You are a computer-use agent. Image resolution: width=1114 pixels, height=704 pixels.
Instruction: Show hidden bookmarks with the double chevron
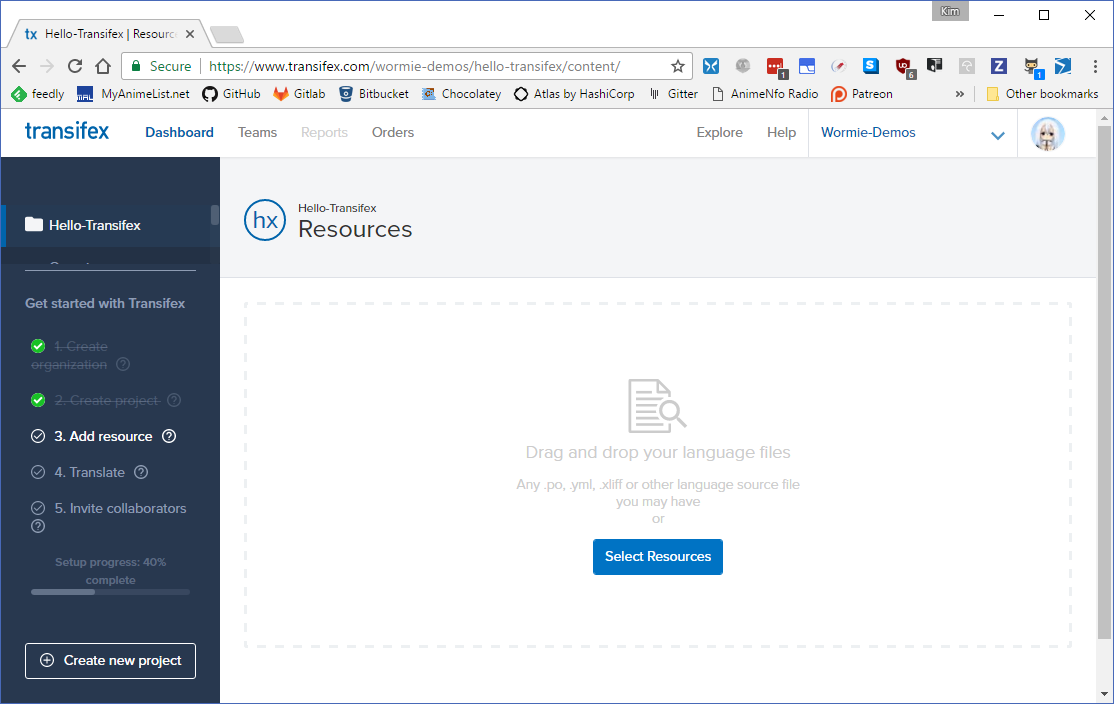click(959, 94)
